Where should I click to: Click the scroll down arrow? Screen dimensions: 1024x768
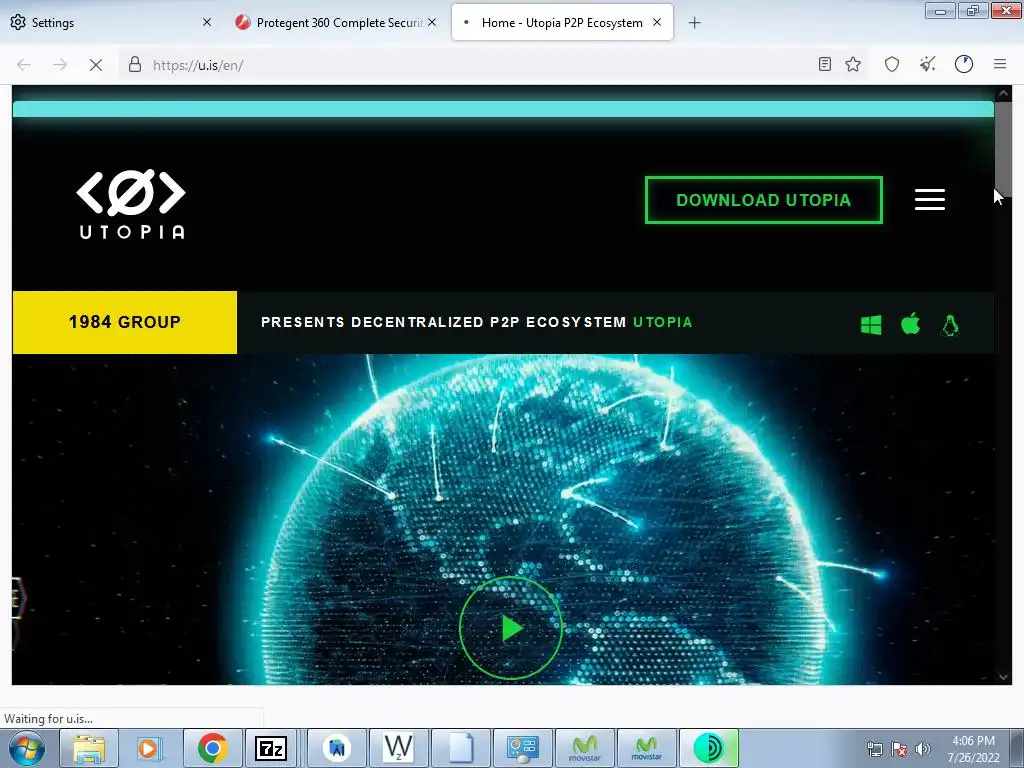click(1004, 677)
